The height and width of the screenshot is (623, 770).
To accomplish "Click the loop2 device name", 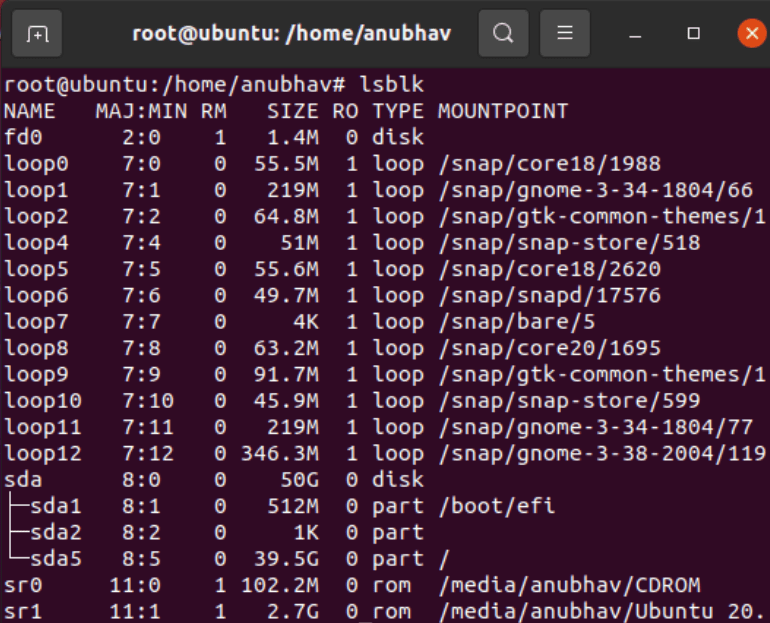I will coord(36,217).
